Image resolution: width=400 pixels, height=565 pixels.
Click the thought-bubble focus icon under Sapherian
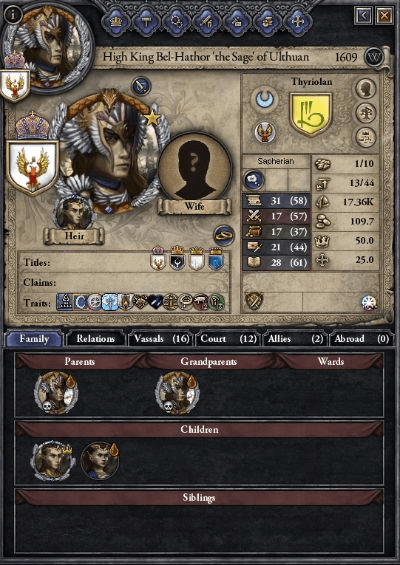pos(254,180)
